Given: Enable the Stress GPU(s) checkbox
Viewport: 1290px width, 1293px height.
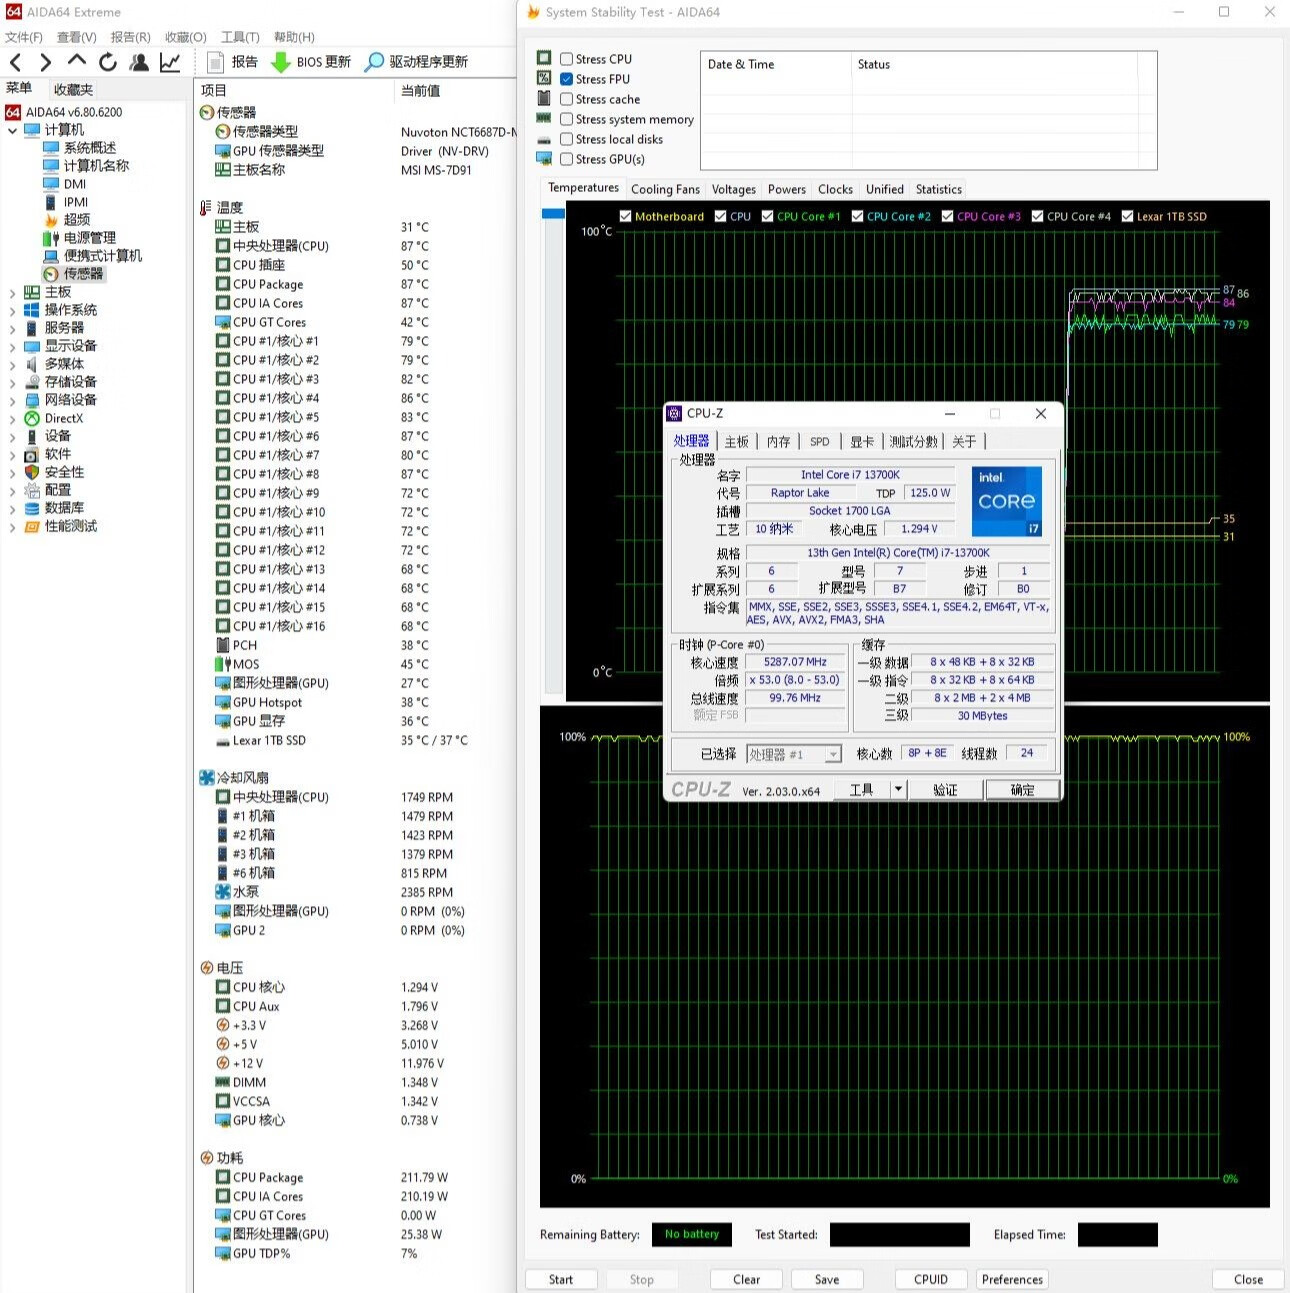Looking at the screenshot, I should coord(567,159).
